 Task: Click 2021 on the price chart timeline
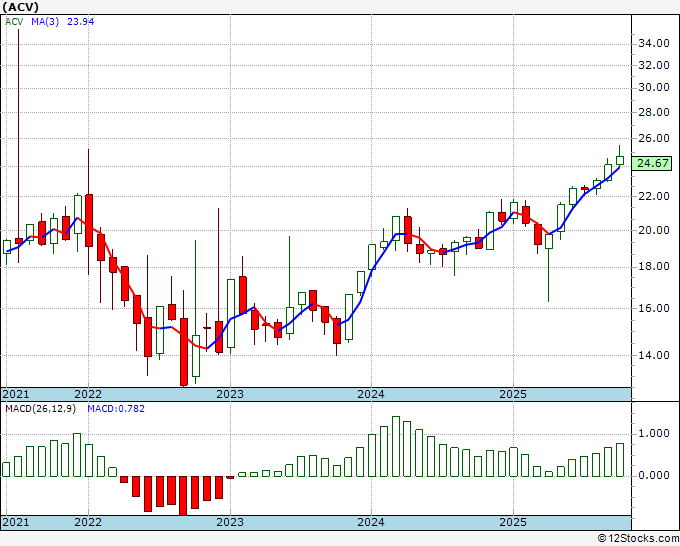[16, 394]
